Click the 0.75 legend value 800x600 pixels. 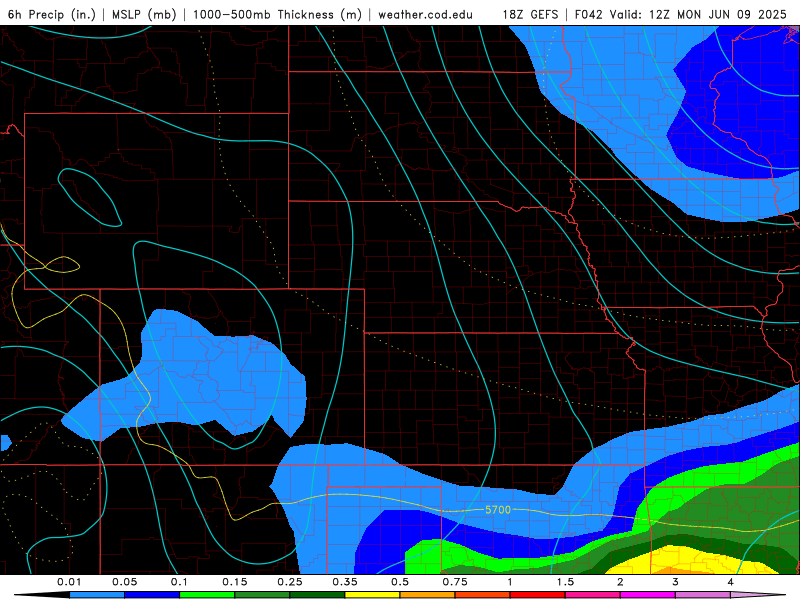coord(455,582)
